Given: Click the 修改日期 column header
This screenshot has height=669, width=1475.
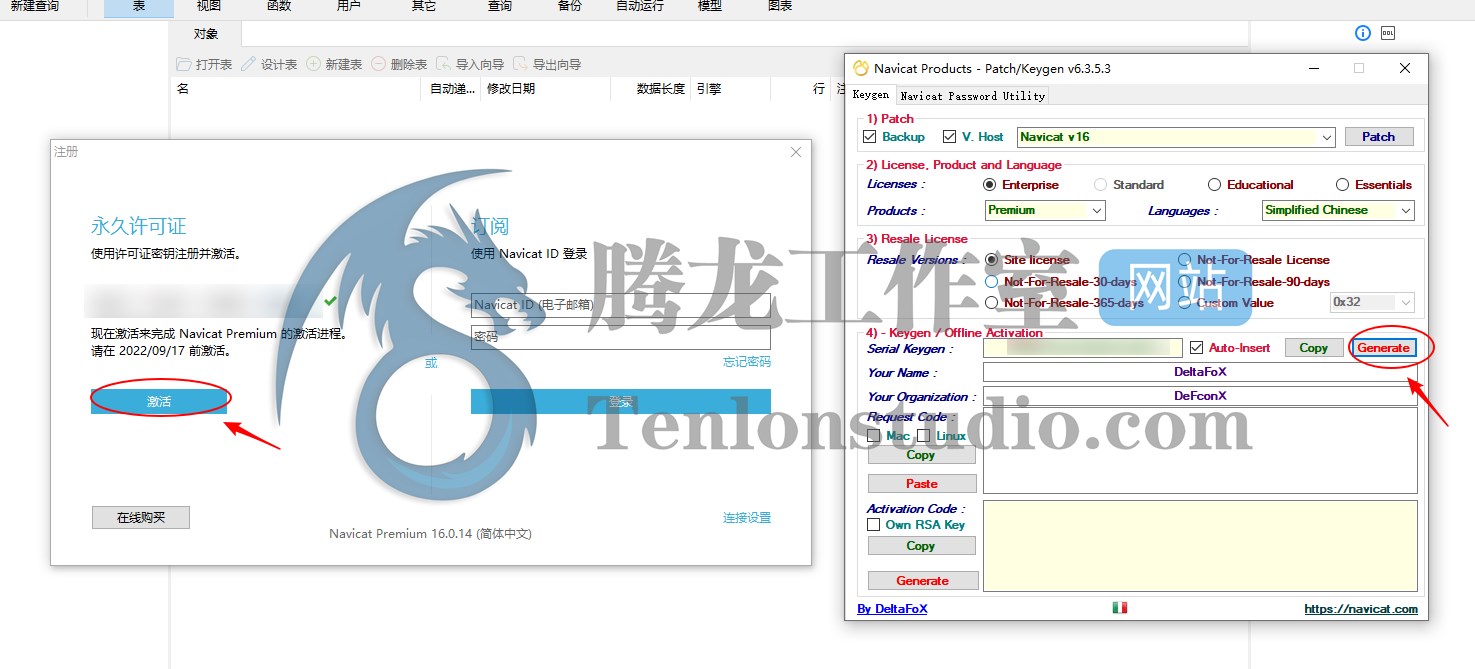Looking at the screenshot, I should [x=511, y=89].
